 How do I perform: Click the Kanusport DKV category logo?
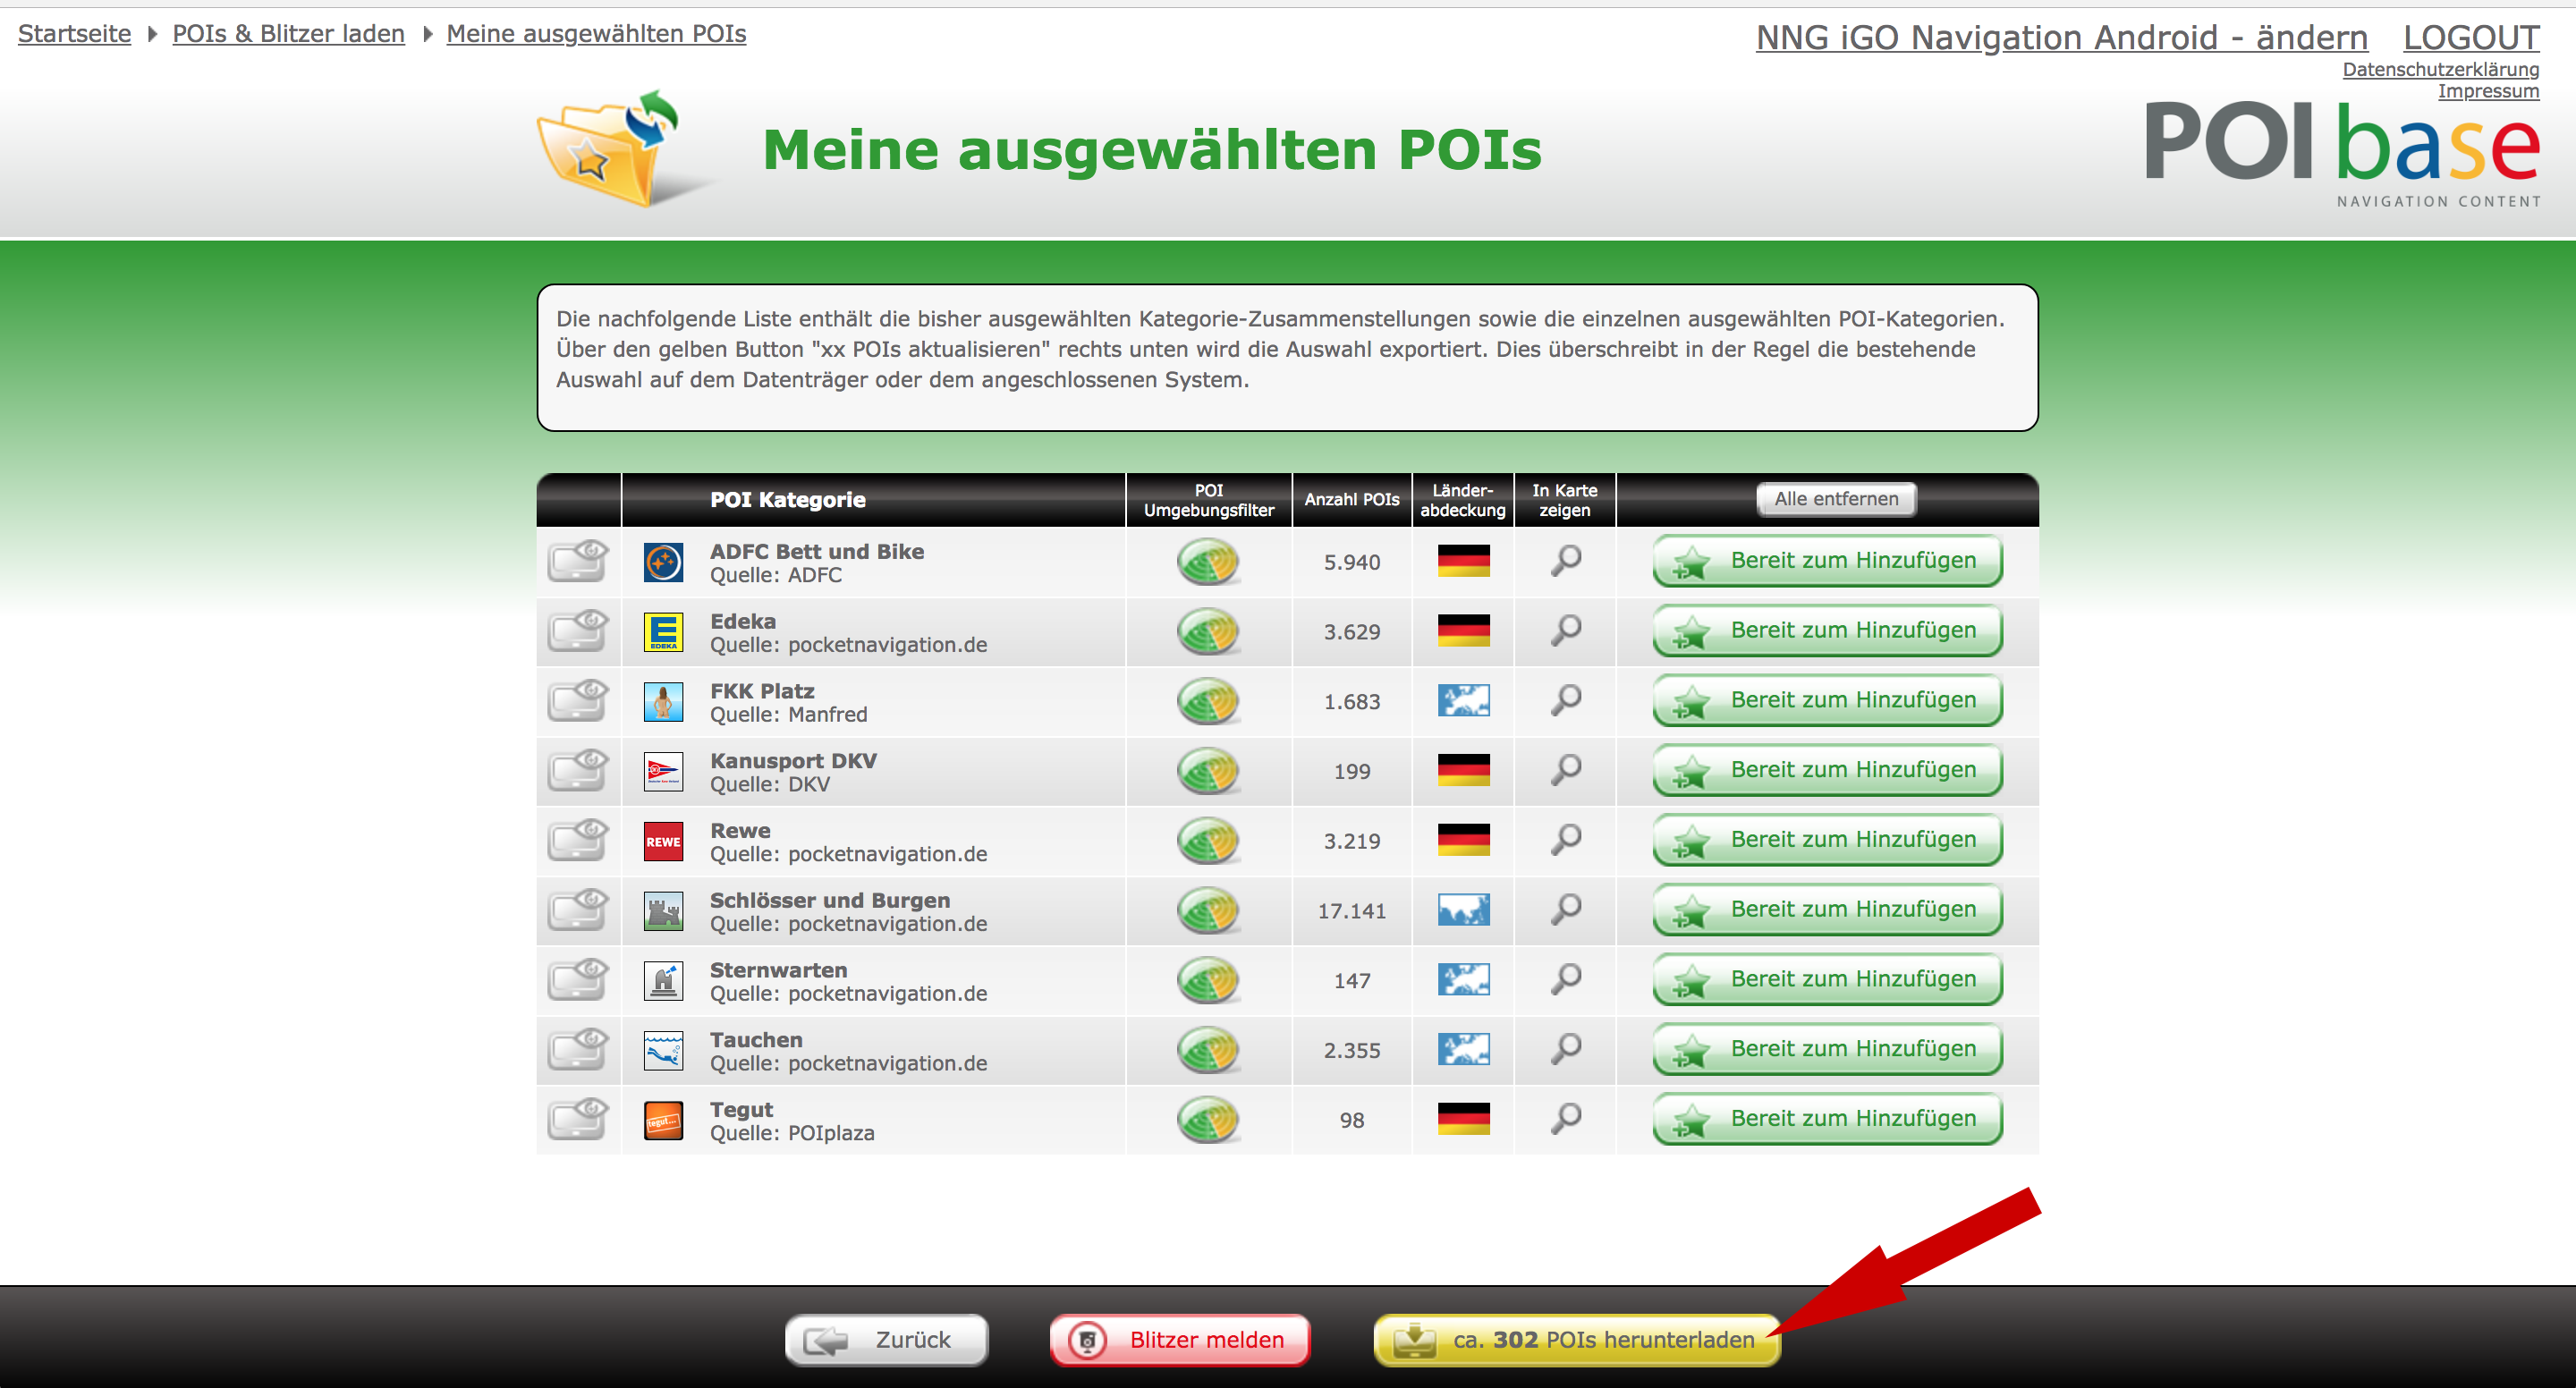[x=663, y=771]
